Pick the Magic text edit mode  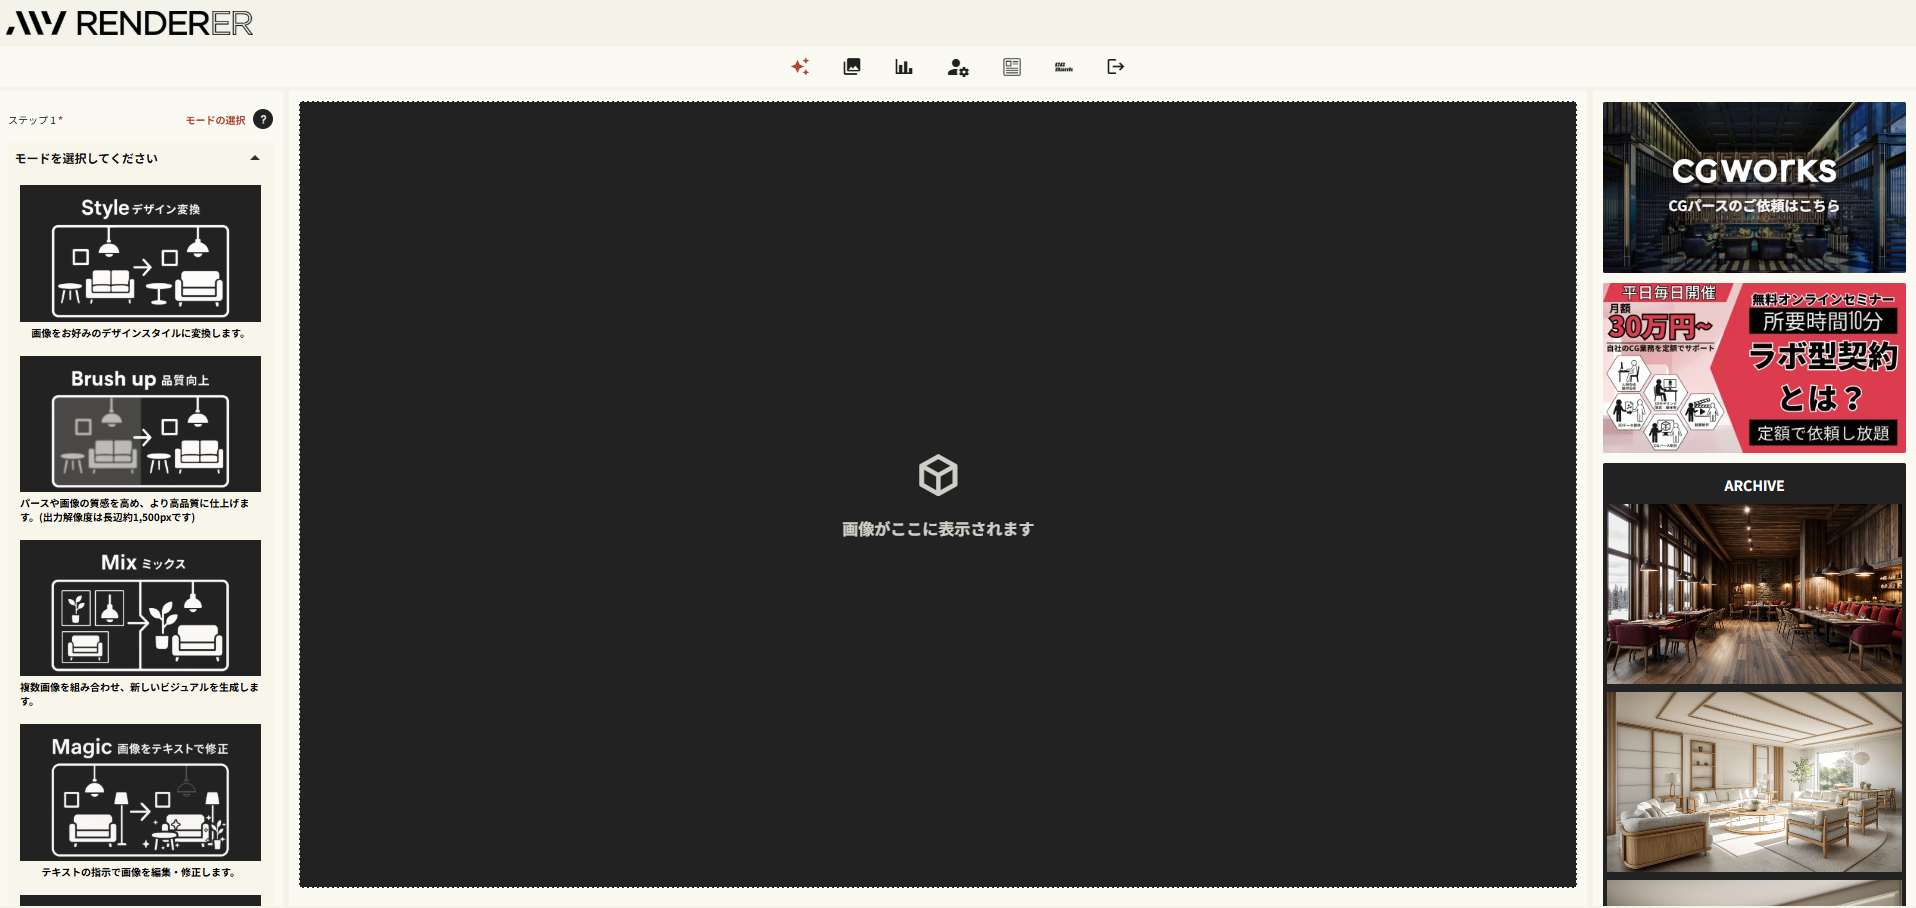click(140, 792)
